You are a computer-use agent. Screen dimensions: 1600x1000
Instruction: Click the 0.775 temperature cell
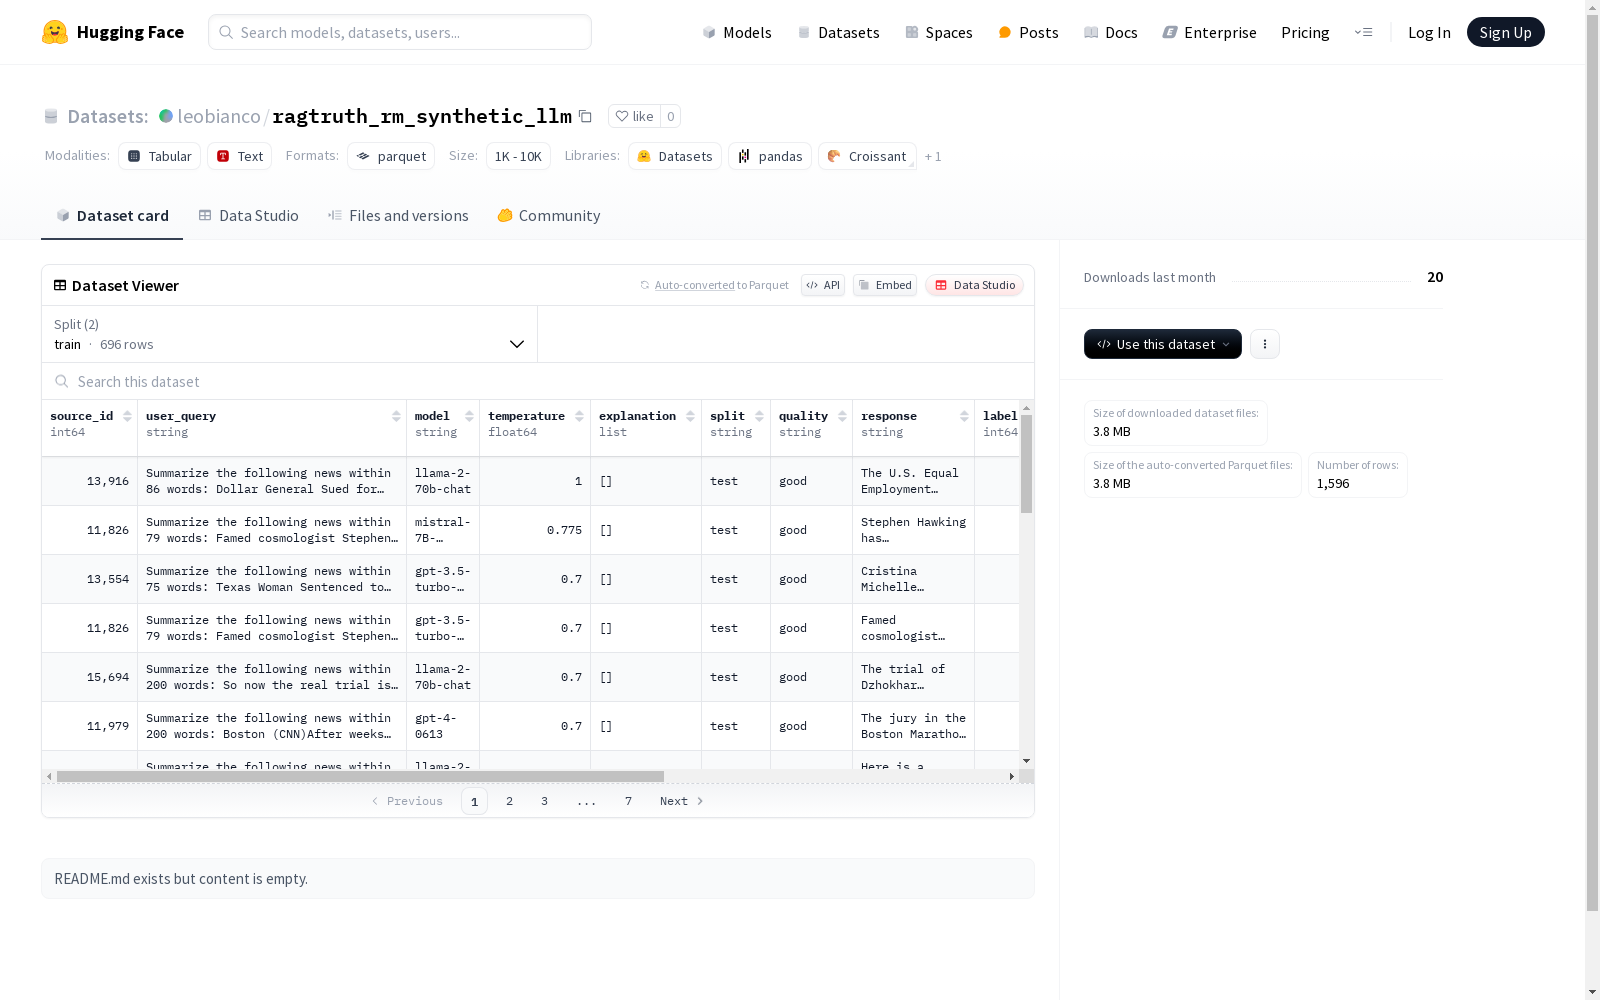point(535,530)
